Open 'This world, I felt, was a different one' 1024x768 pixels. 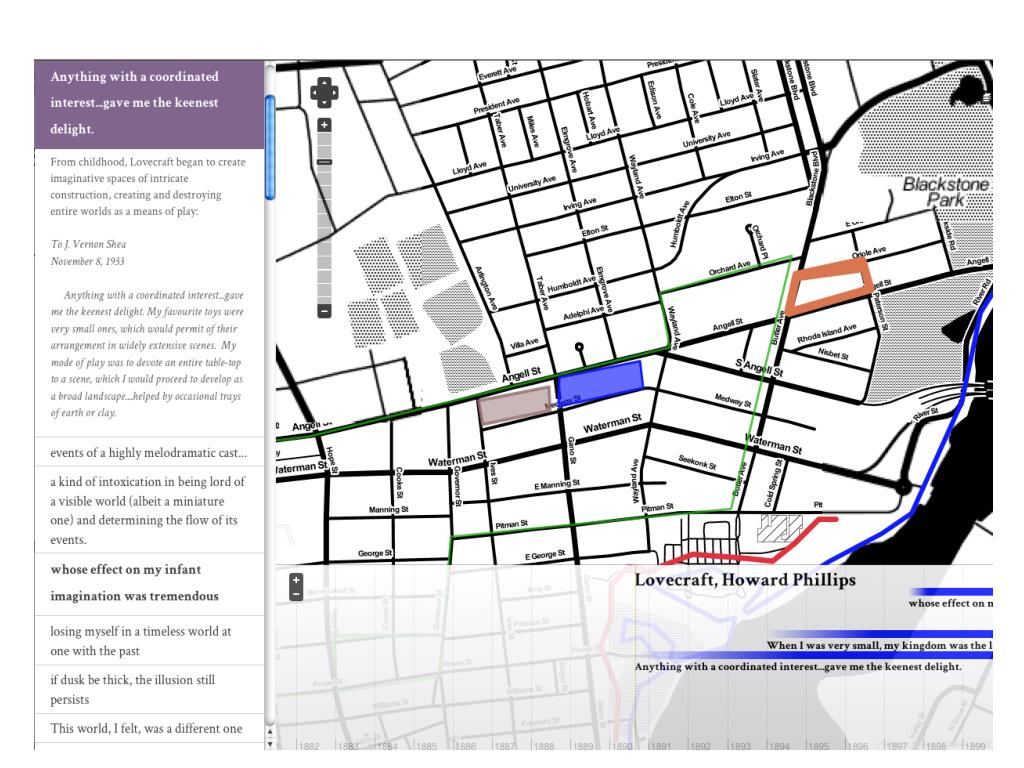tap(150, 728)
